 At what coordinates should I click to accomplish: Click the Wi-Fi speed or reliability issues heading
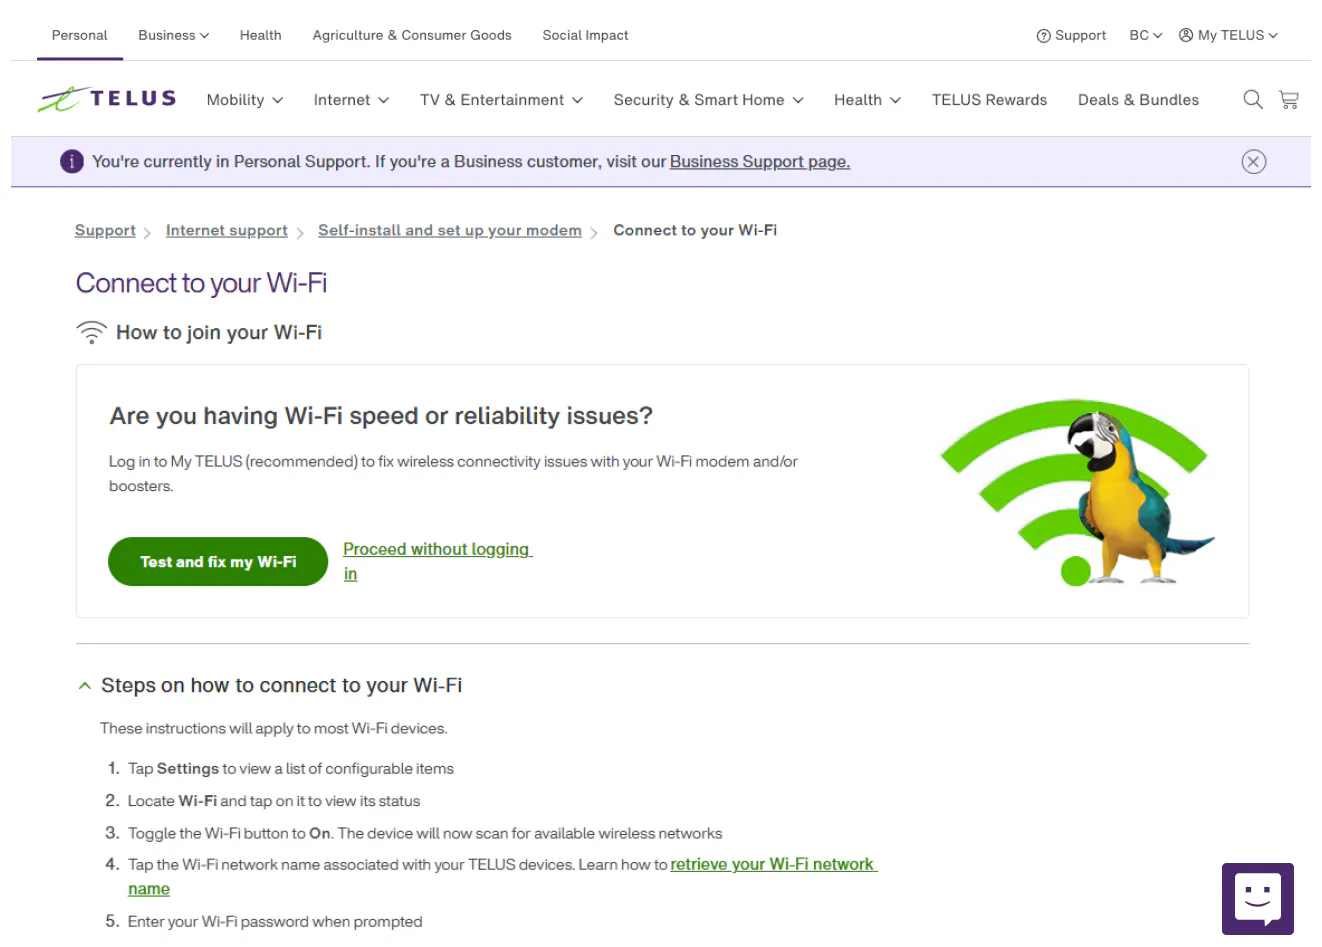tap(381, 416)
